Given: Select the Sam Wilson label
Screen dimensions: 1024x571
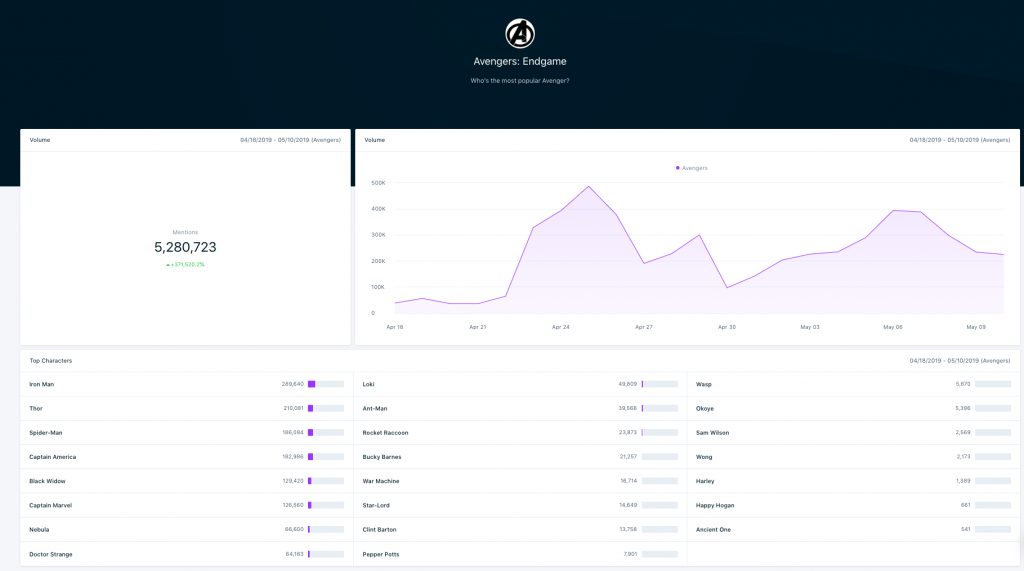Looking at the screenshot, I should 712,432.
